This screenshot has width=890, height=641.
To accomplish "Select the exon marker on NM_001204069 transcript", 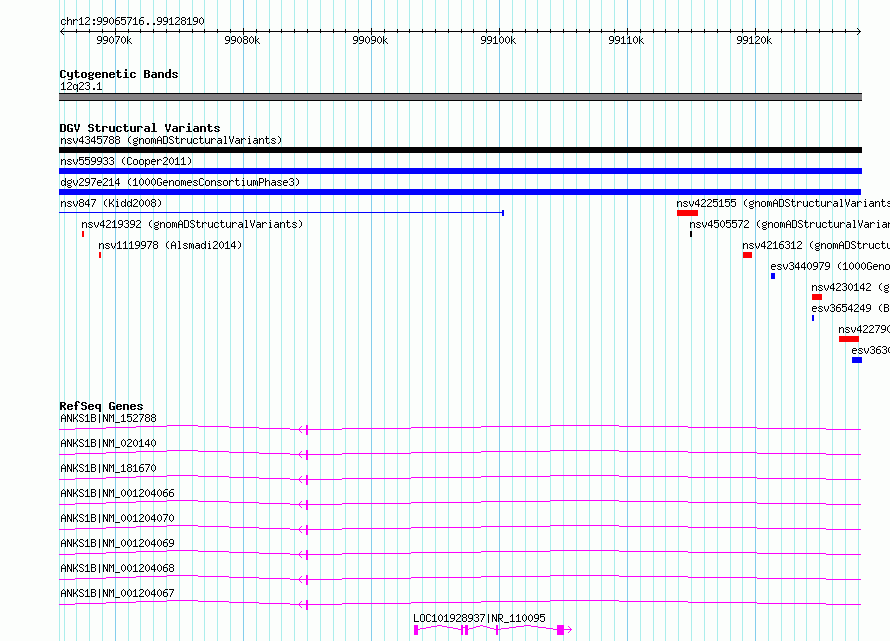I will 307,555.
